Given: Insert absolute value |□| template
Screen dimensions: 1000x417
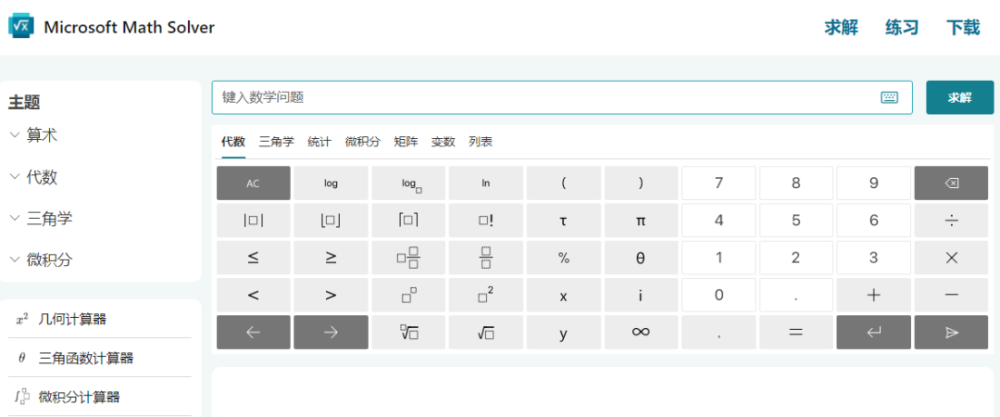Looking at the screenshot, I should click(x=253, y=221).
